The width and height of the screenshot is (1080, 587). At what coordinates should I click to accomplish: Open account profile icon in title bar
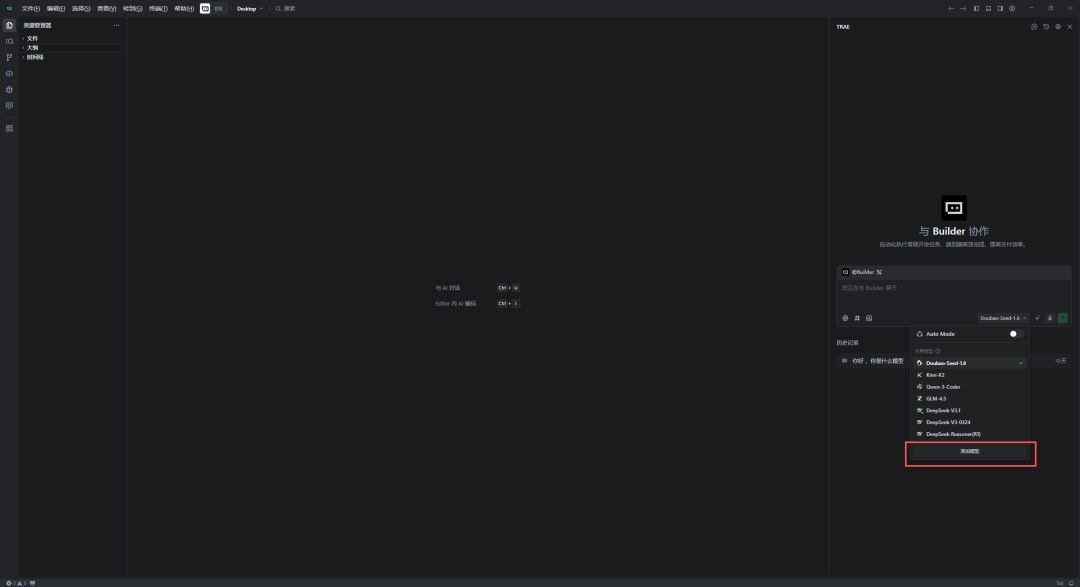coord(1012,8)
